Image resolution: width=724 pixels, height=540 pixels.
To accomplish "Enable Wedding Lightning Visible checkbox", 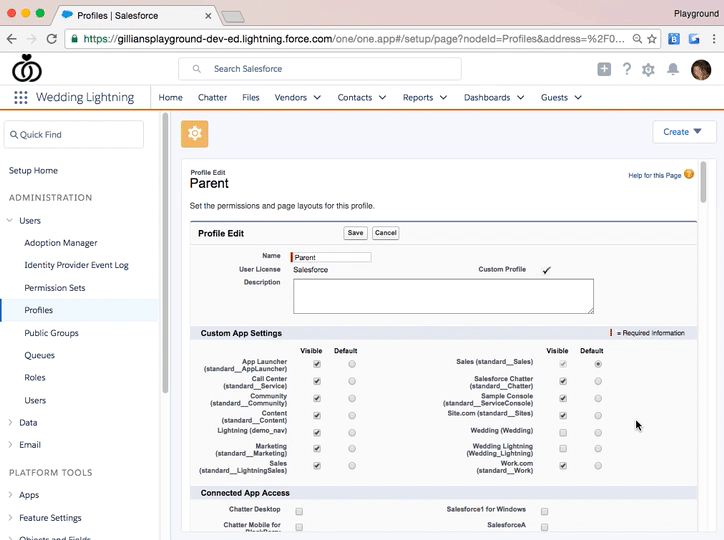I will click(x=563, y=449).
